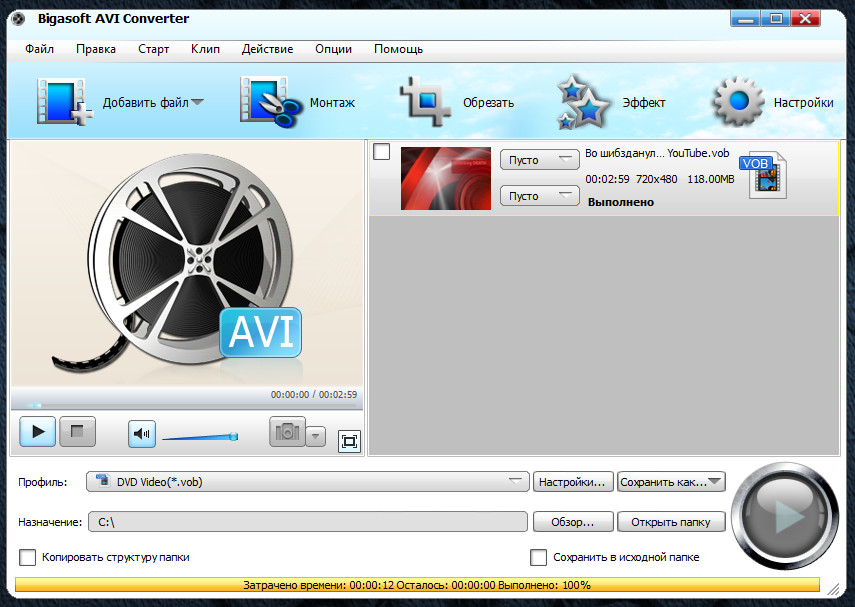Open the Правка menu
Viewport: 855px width, 607px height.
(96, 49)
